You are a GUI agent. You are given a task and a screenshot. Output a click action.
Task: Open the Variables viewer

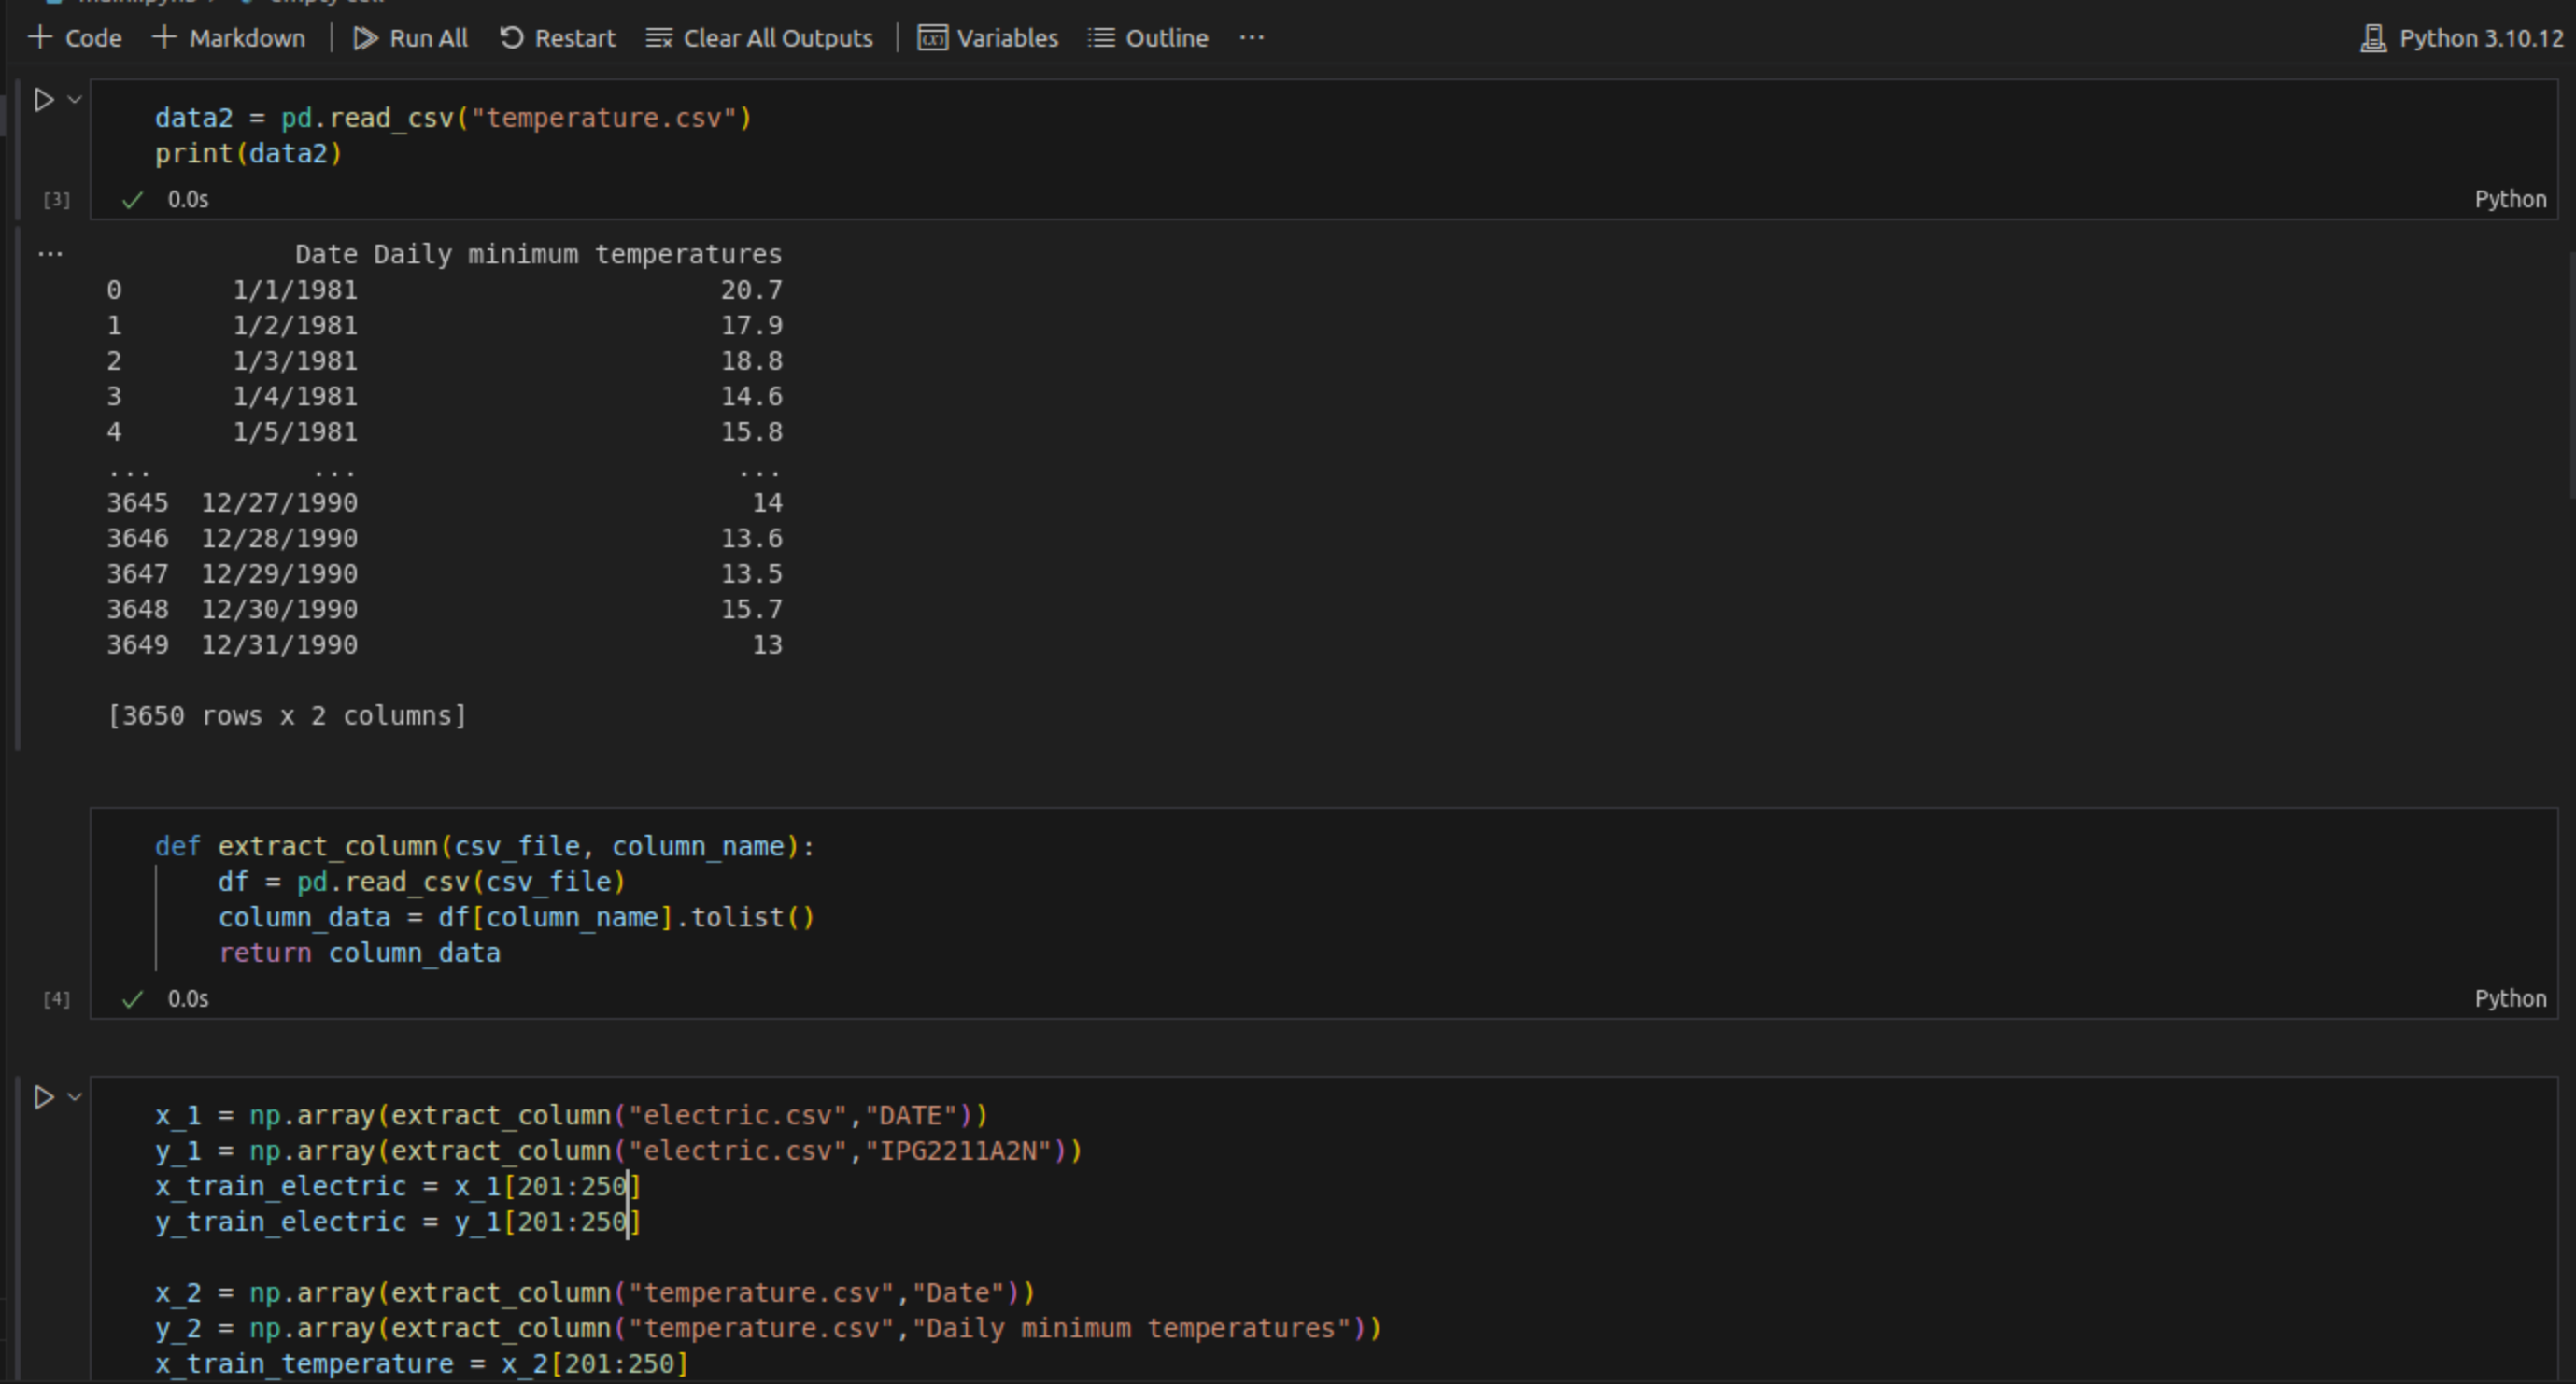(x=988, y=38)
